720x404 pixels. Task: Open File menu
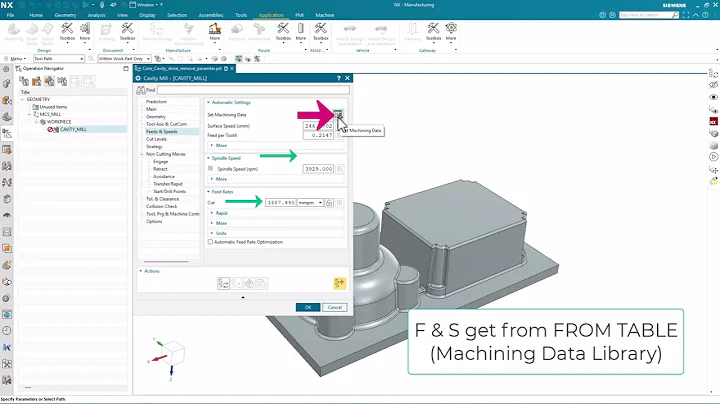[x=10, y=15]
